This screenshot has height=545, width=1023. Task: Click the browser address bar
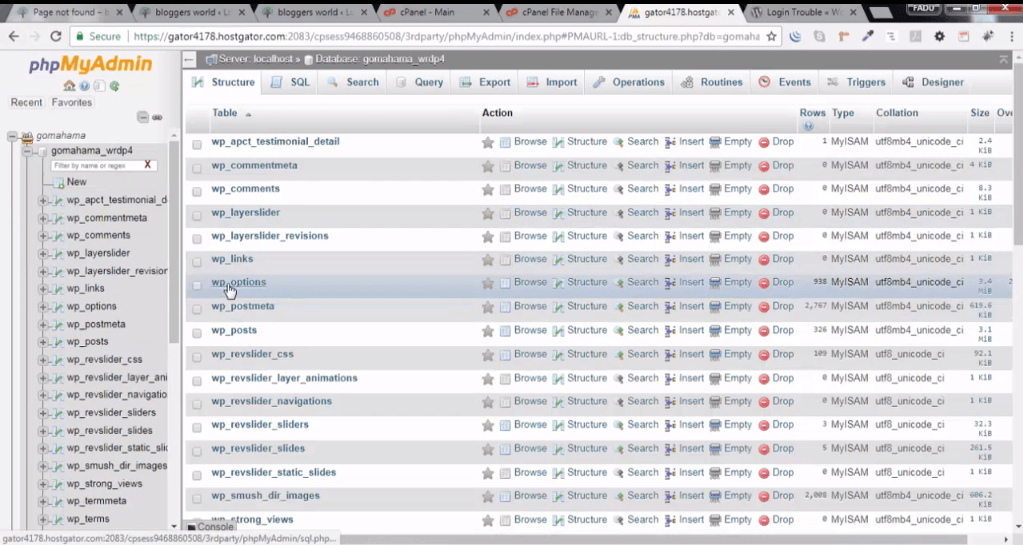click(446, 37)
